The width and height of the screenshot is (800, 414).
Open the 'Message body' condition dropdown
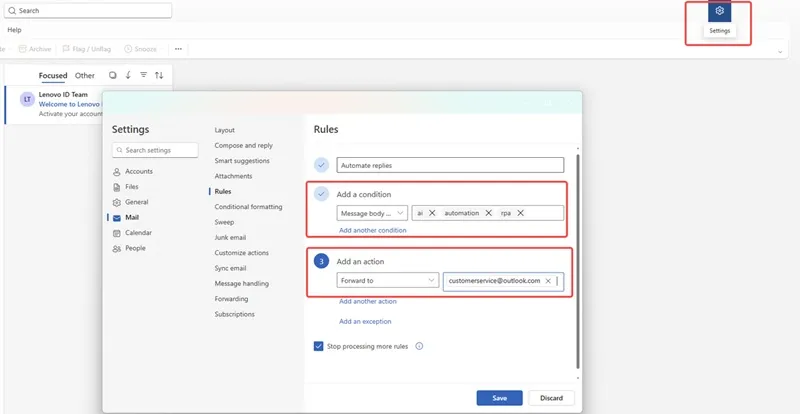point(372,213)
